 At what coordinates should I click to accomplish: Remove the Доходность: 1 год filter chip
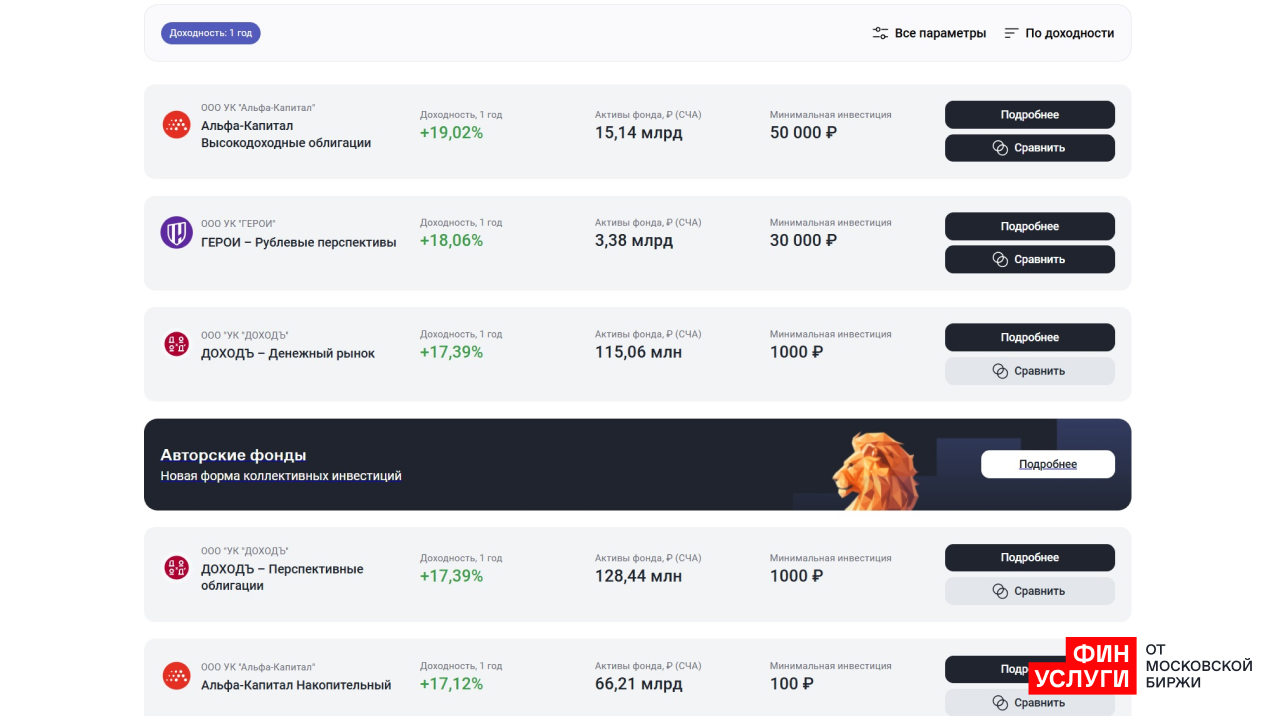pos(211,33)
